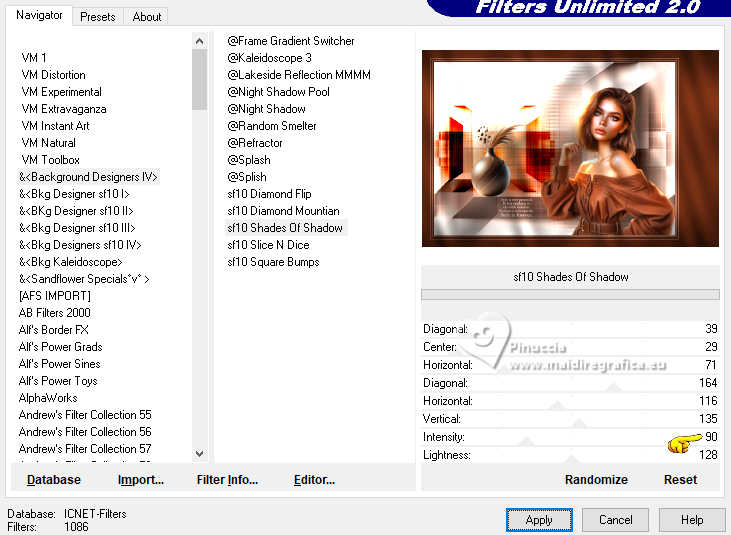Screen dimensions: 731x535
Task: Choose sf10 Diamond Mountian filter
Action: (283, 211)
